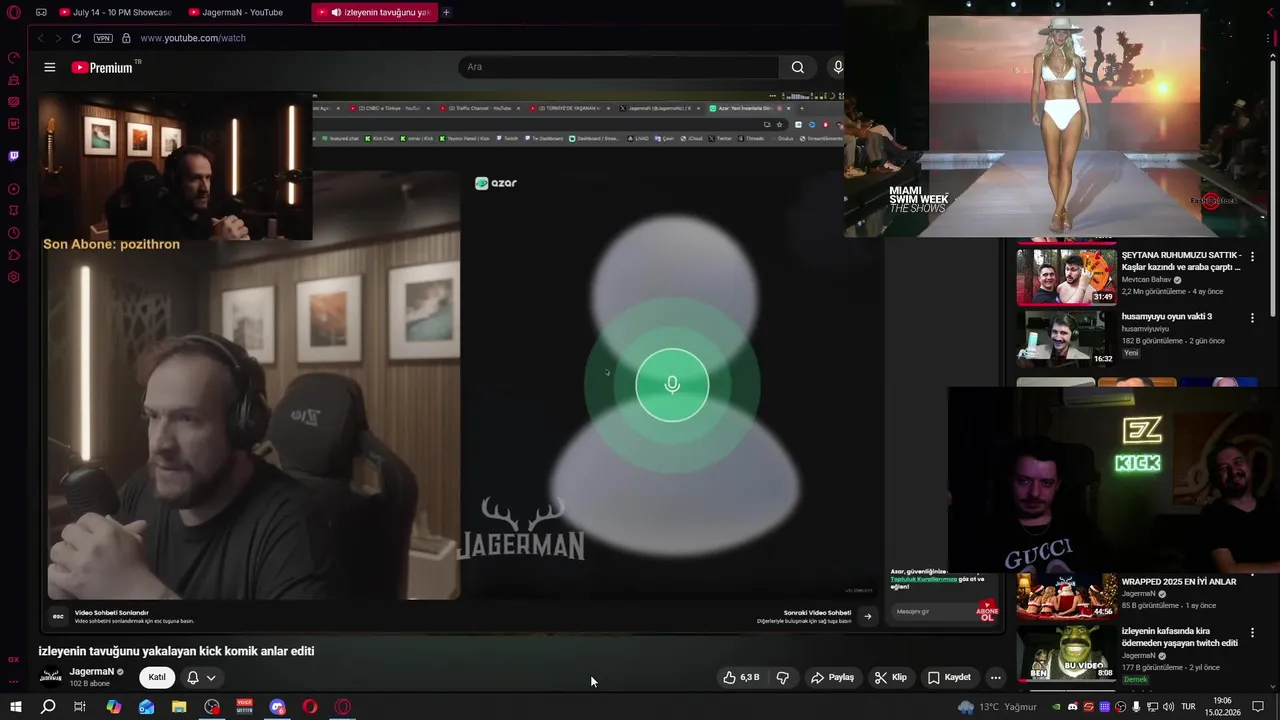Click the Katıl join button
The width and height of the screenshot is (1280, 720).
click(157, 677)
